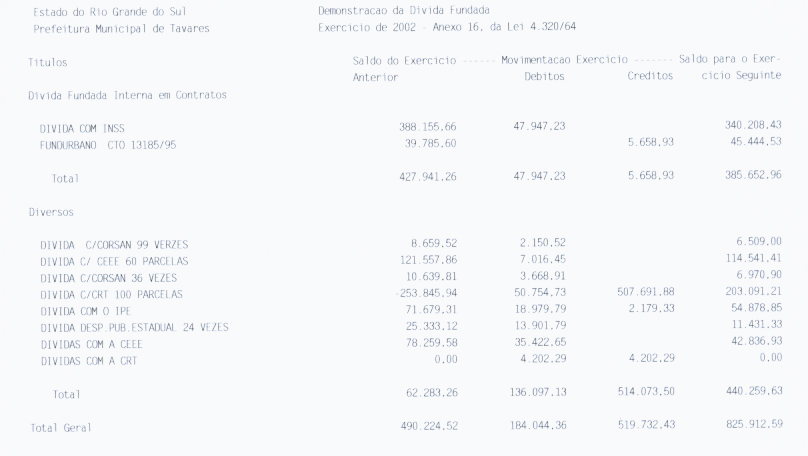Click the 'FUNDURBANO CTO 13185/95' row label
Screen dimensions: 808x456
[110, 143]
